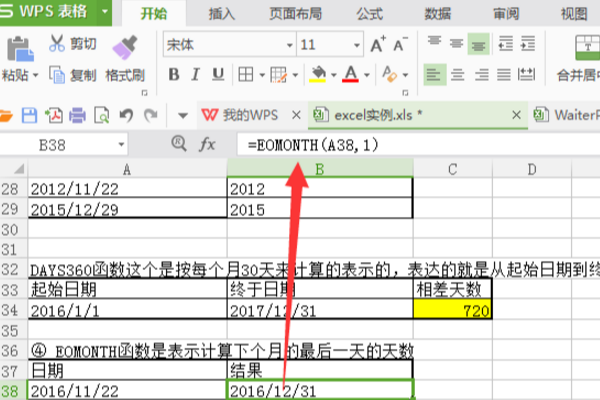Undo the last action
Image resolution: width=600 pixels, height=400 pixels.
pyautogui.click(x=126, y=115)
